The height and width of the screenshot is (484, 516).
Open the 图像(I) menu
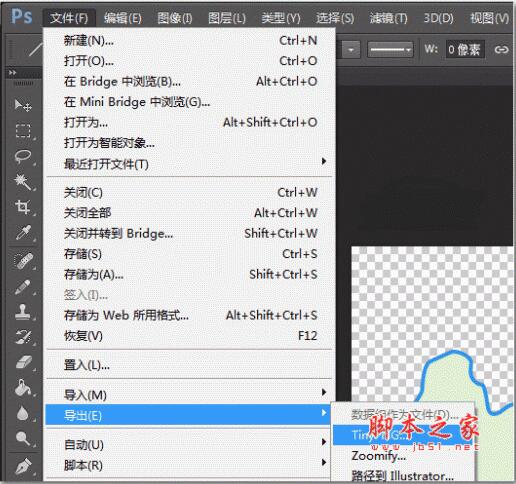(175, 18)
